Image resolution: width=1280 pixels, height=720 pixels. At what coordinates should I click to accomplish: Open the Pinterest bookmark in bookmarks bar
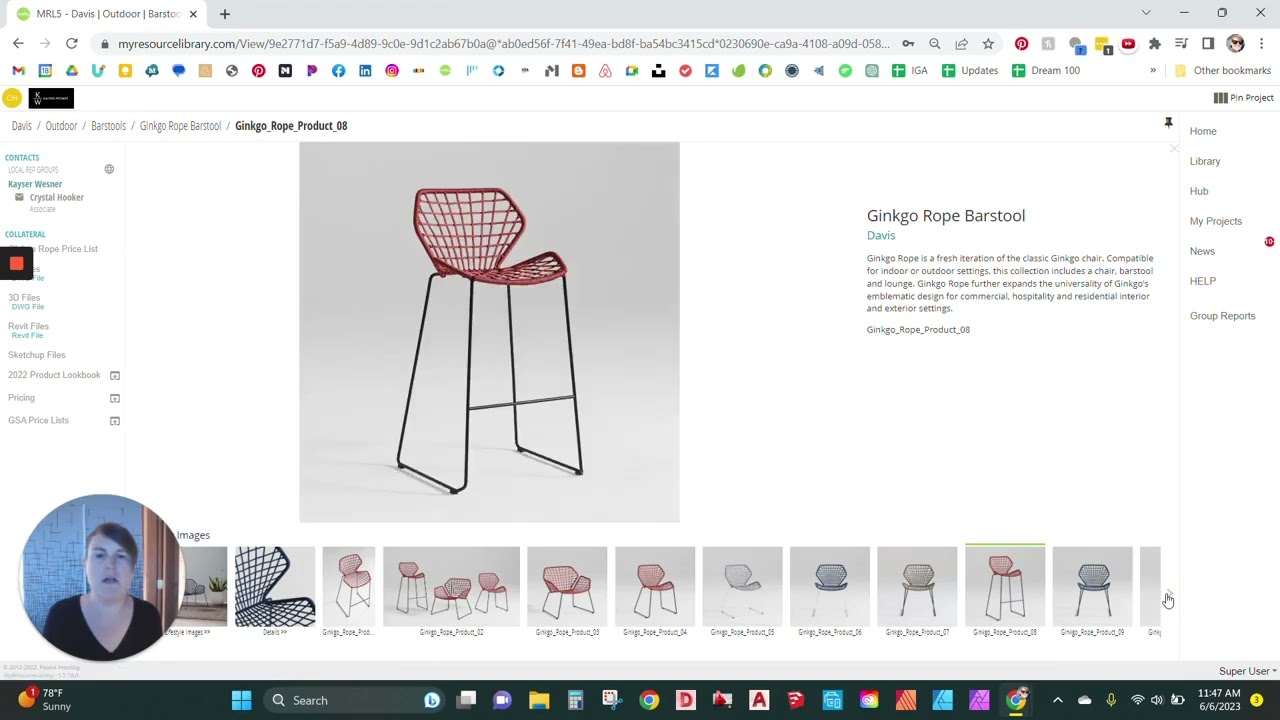pyautogui.click(x=258, y=71)
